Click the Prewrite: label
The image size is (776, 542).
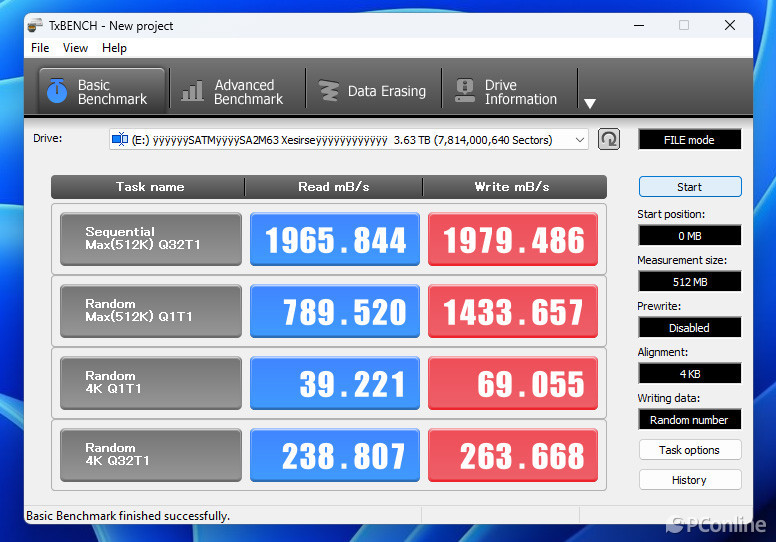pyautogui.click(x=659, y=306)
